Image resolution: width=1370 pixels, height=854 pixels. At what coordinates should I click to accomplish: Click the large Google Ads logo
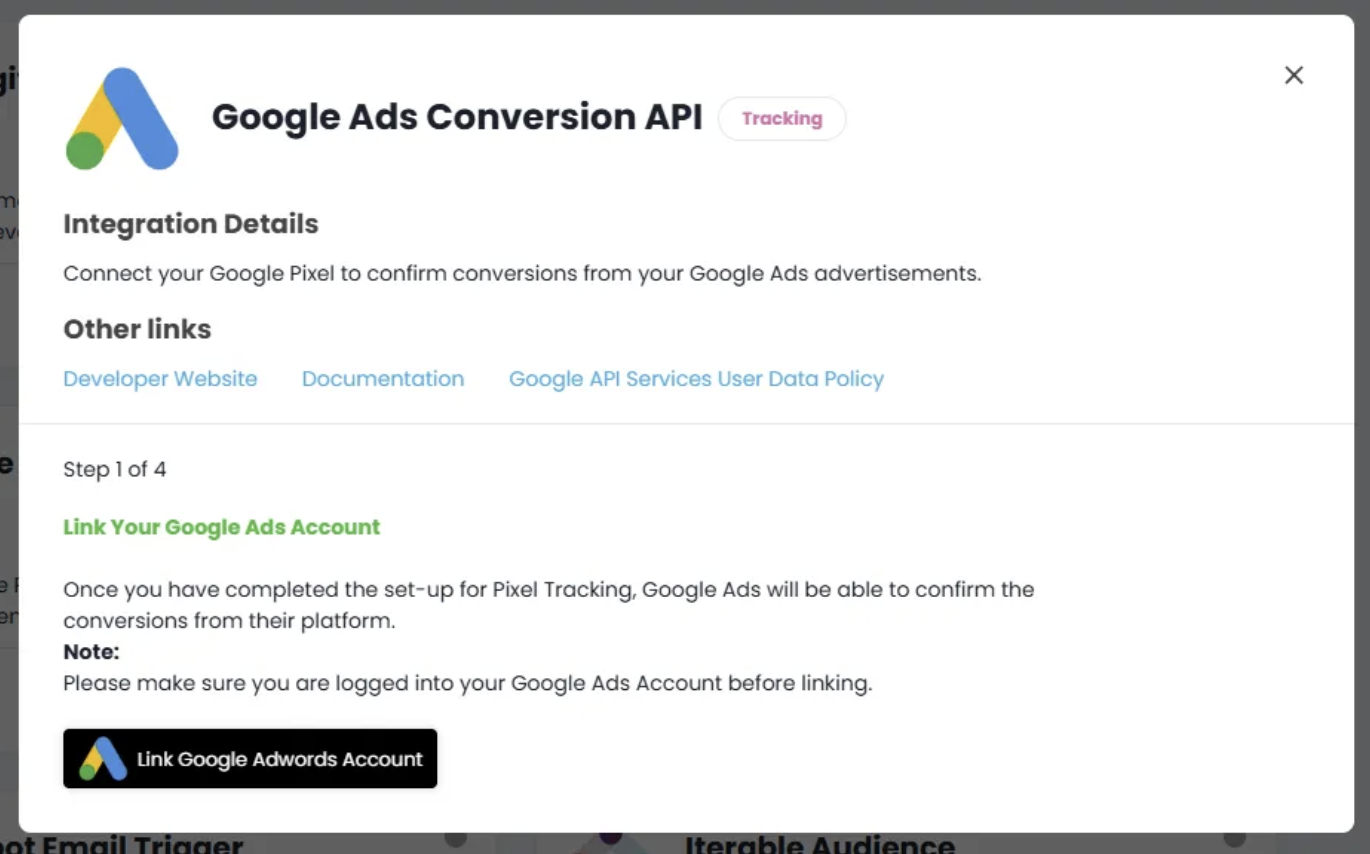point(122,118)
